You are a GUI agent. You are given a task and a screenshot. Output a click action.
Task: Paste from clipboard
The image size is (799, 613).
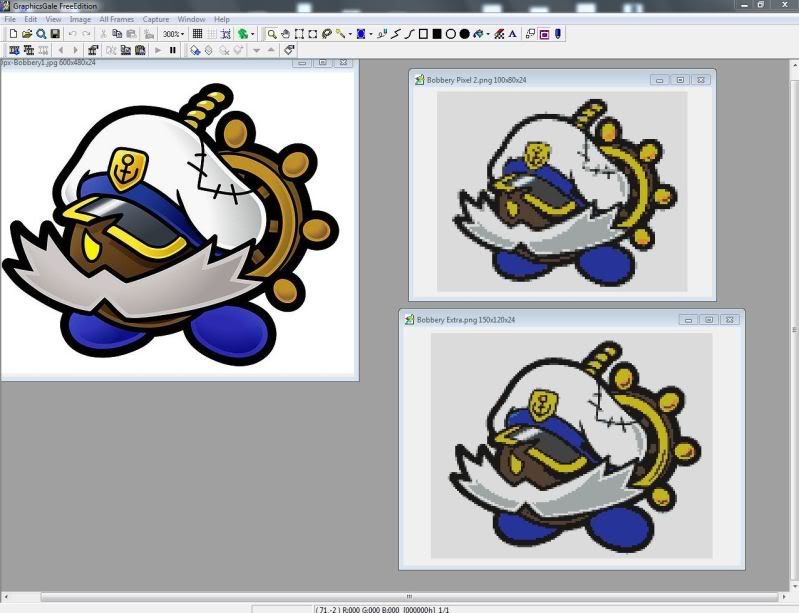coord(131,34)
